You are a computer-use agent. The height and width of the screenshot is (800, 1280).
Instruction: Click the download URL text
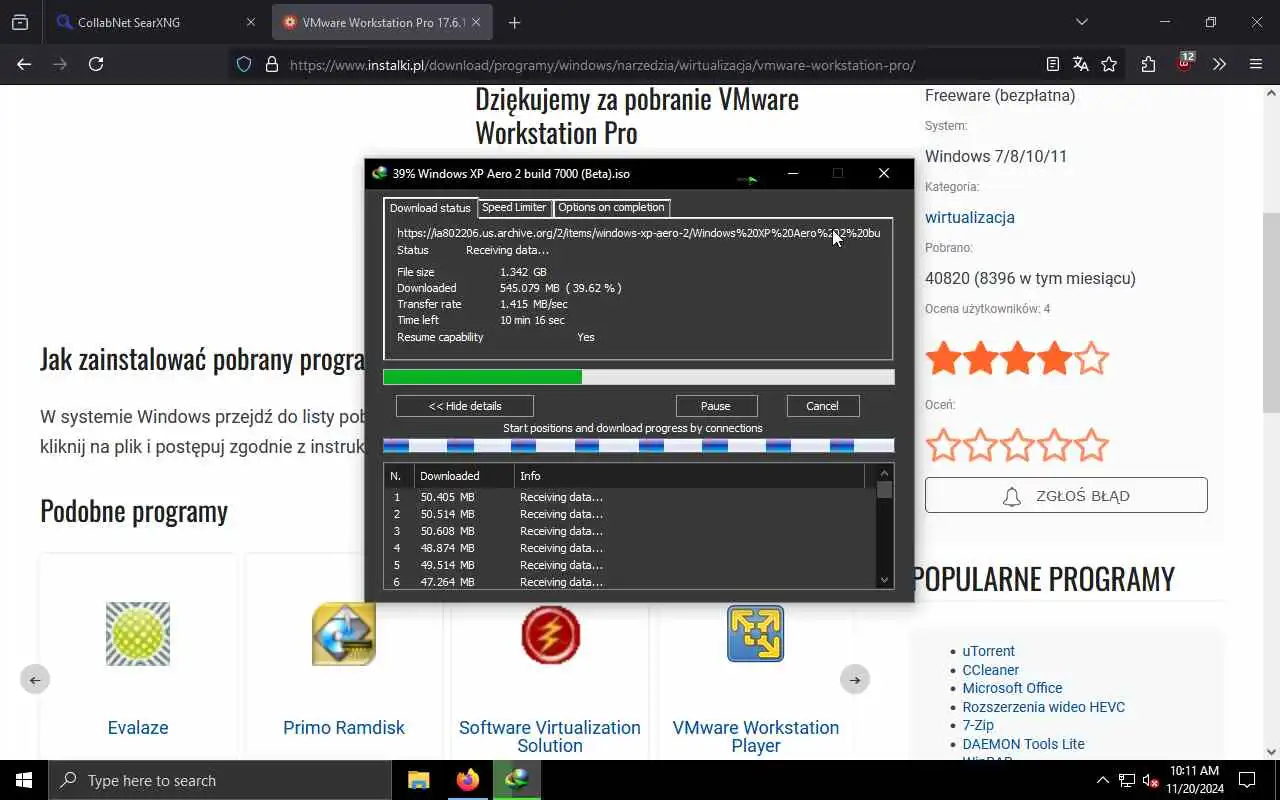point(638,233)
